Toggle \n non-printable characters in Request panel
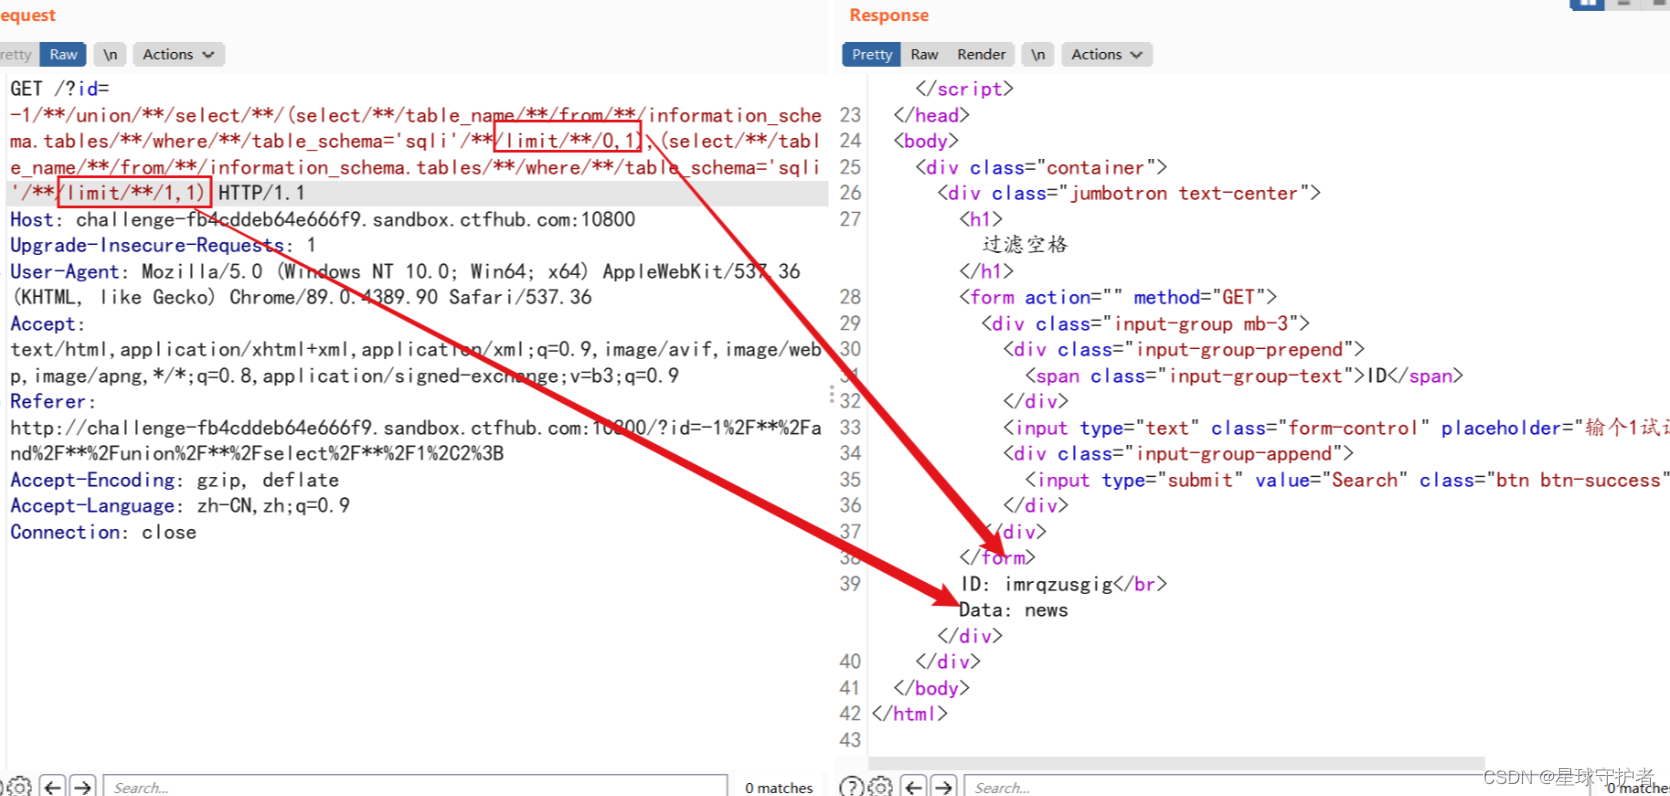The height and width of the screenshot is (796, 1670). tap(110, 54)
